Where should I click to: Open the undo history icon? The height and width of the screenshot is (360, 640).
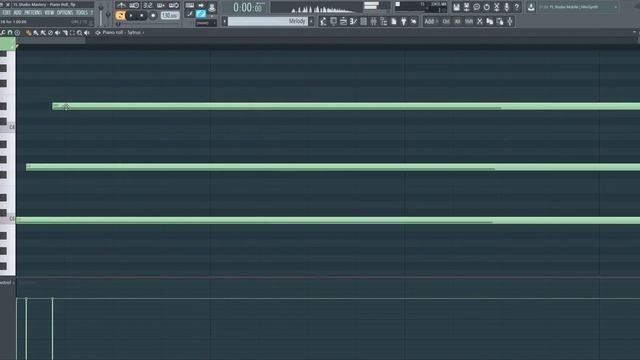pos(487,7)
